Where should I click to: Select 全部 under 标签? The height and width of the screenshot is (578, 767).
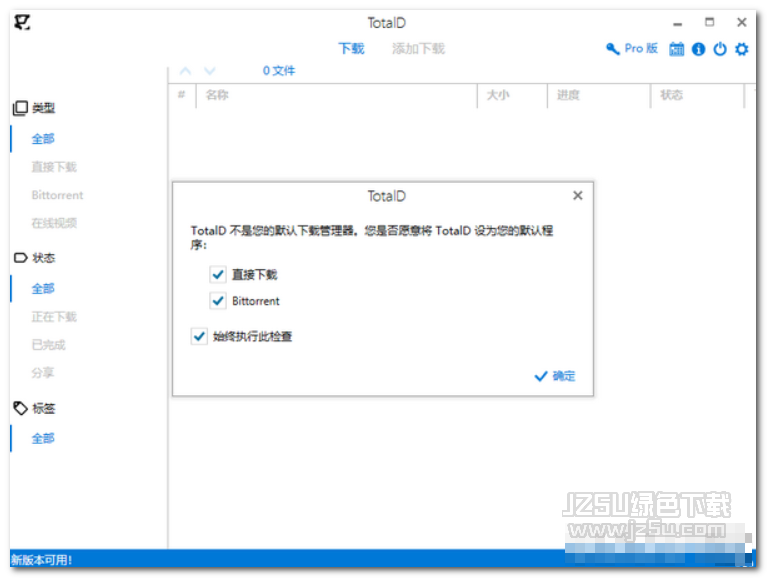[43, 438]
